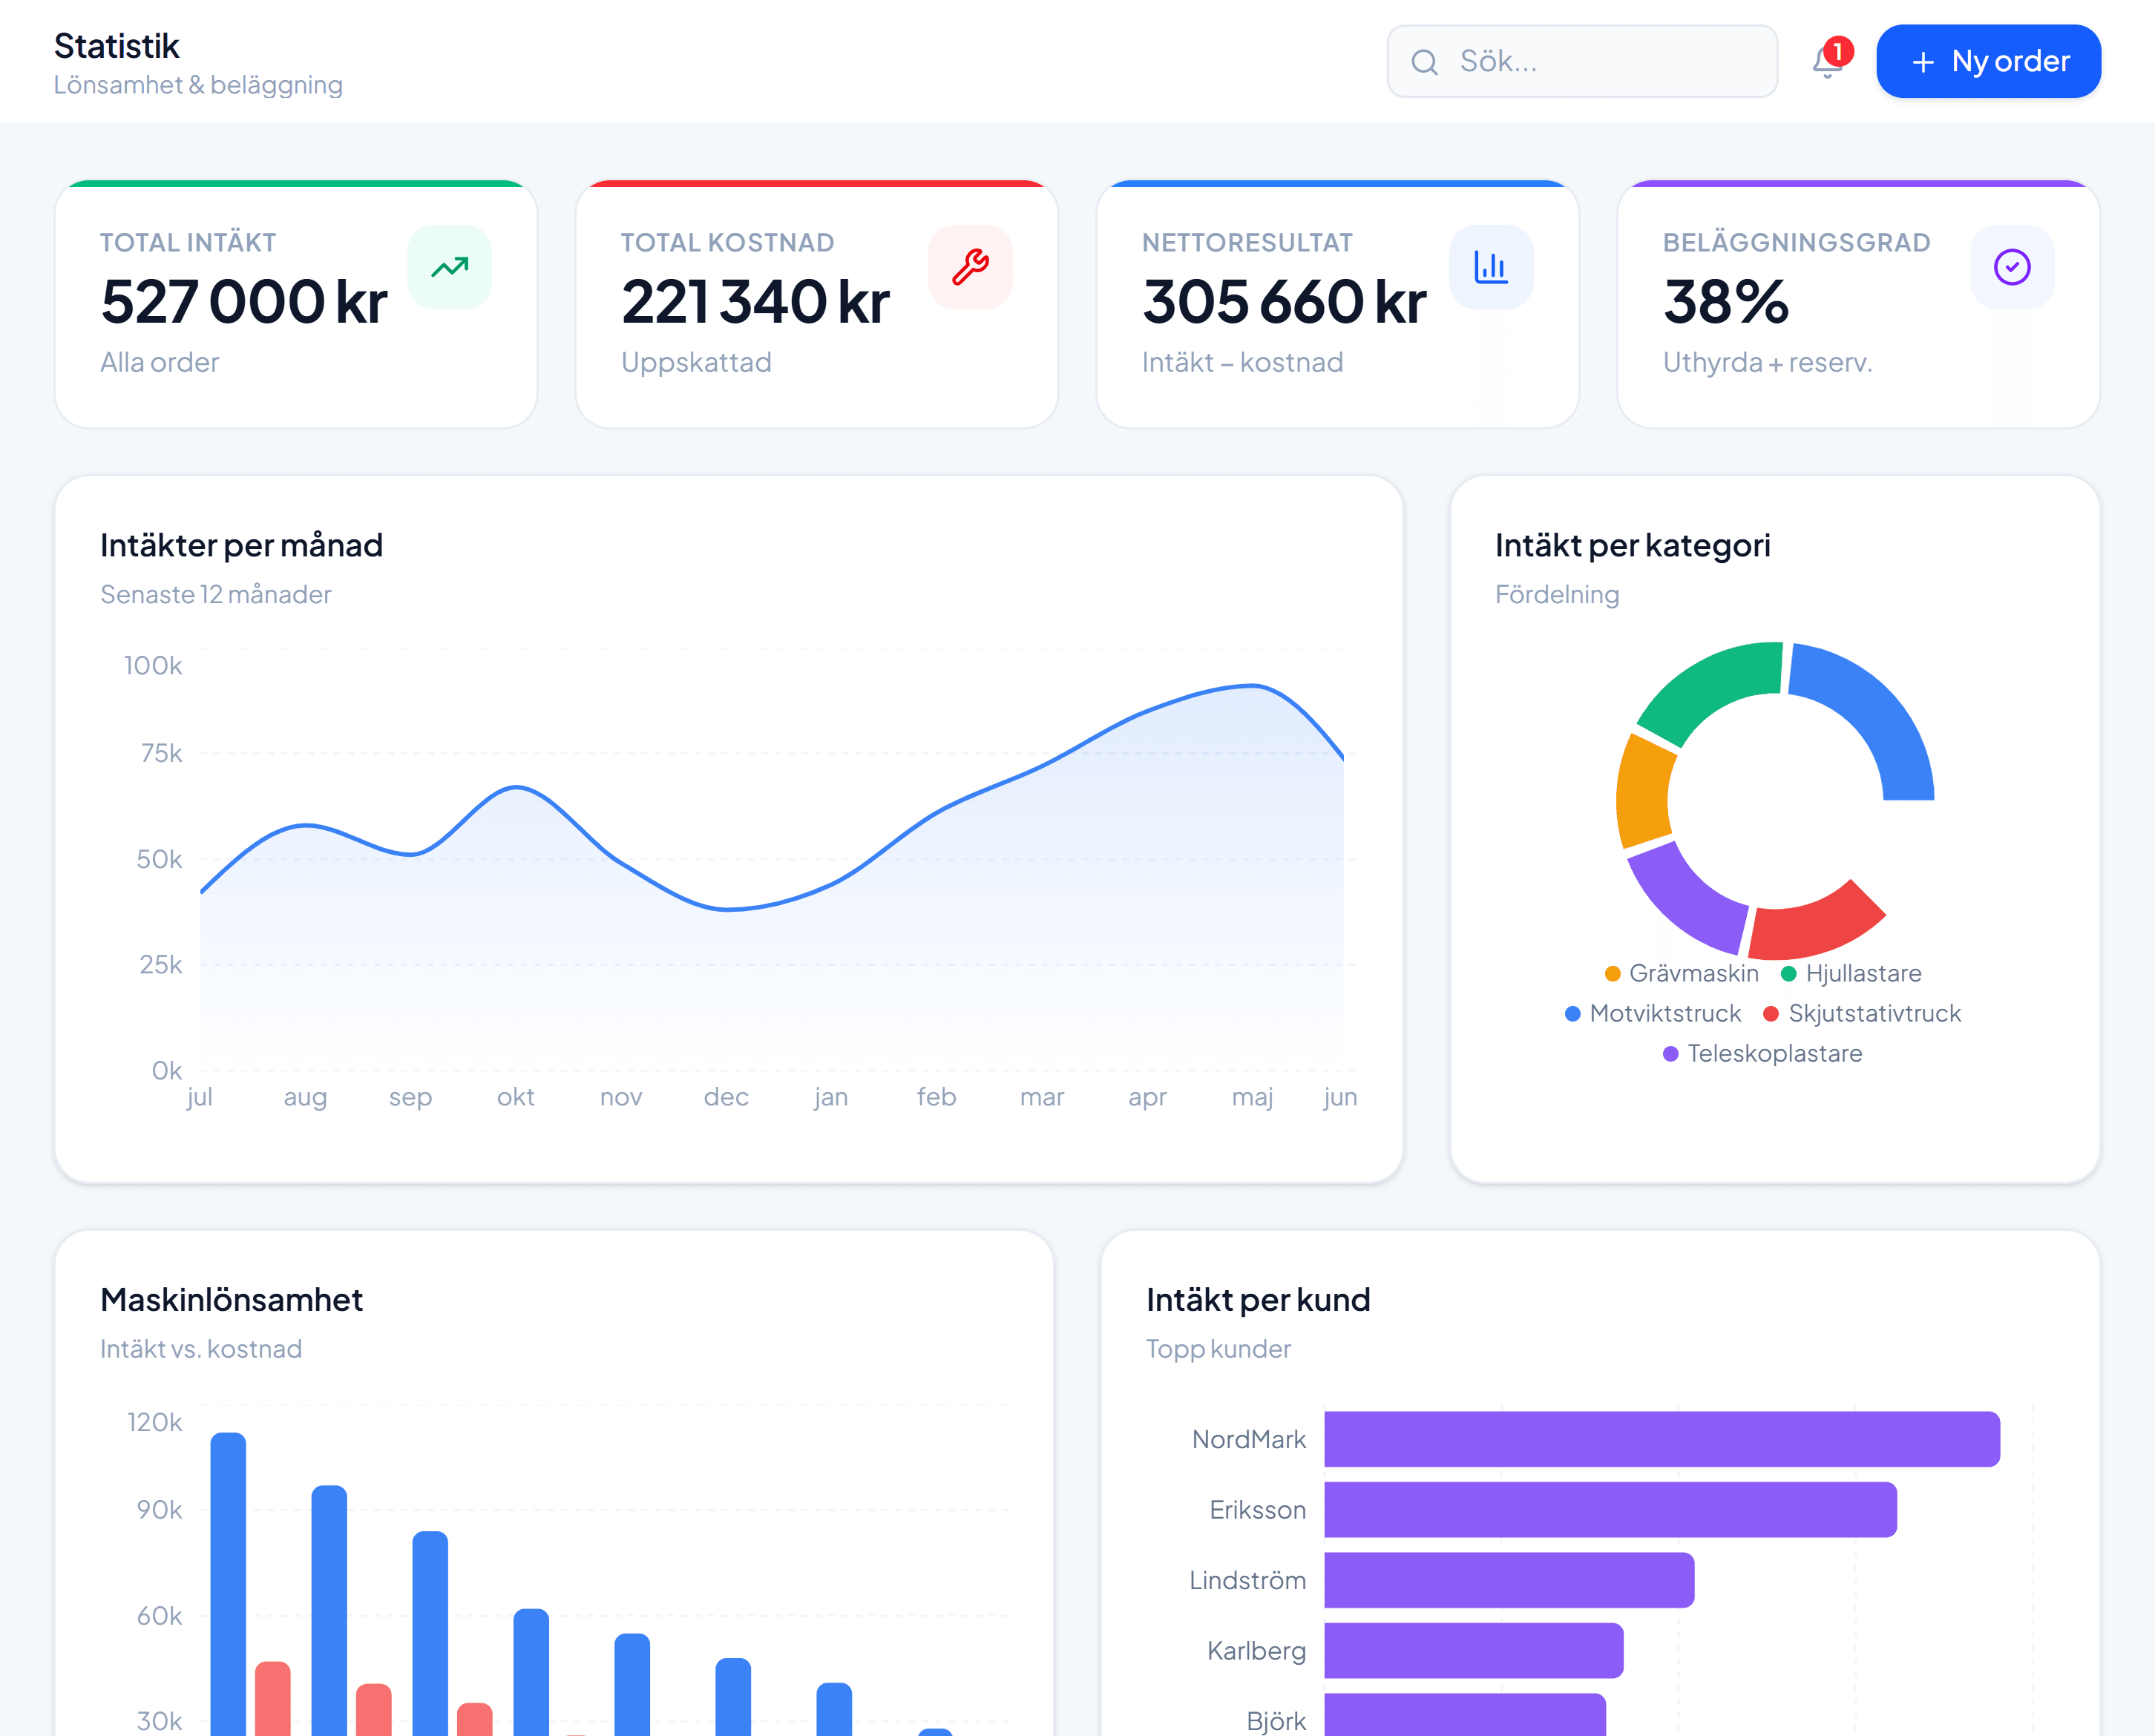The height and width of the screenshot is (1736, 2155).
Task: Toggle Teleskoplastare in the category legend
Action: [x=1762, y=1053]
